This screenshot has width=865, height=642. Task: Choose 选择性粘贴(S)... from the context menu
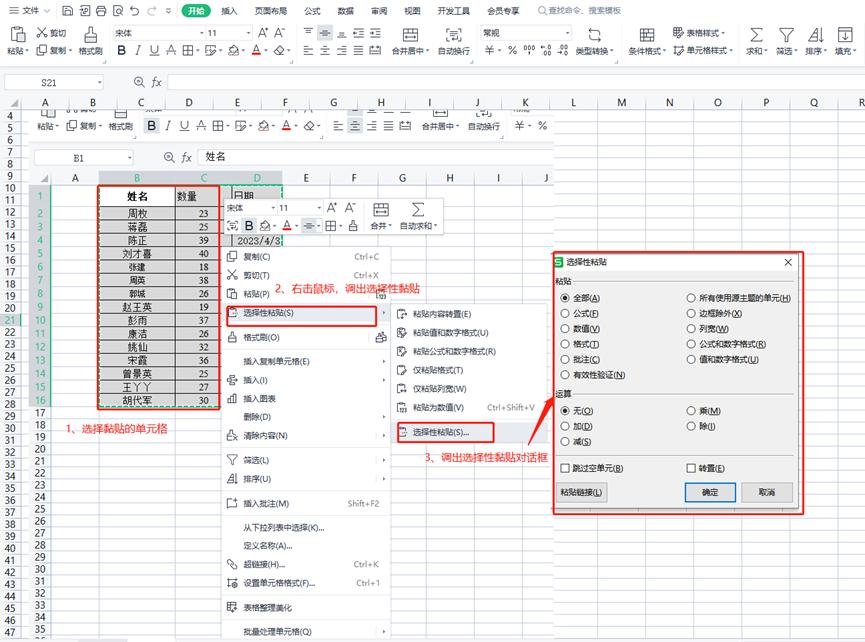click(442, 433)
